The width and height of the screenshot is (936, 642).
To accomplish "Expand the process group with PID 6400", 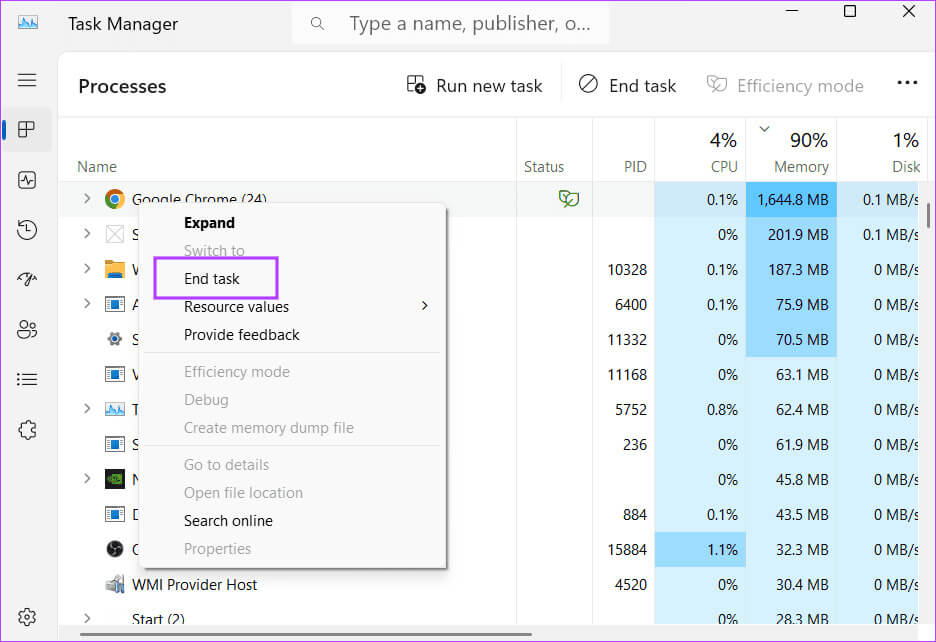I will coord(87,304).
